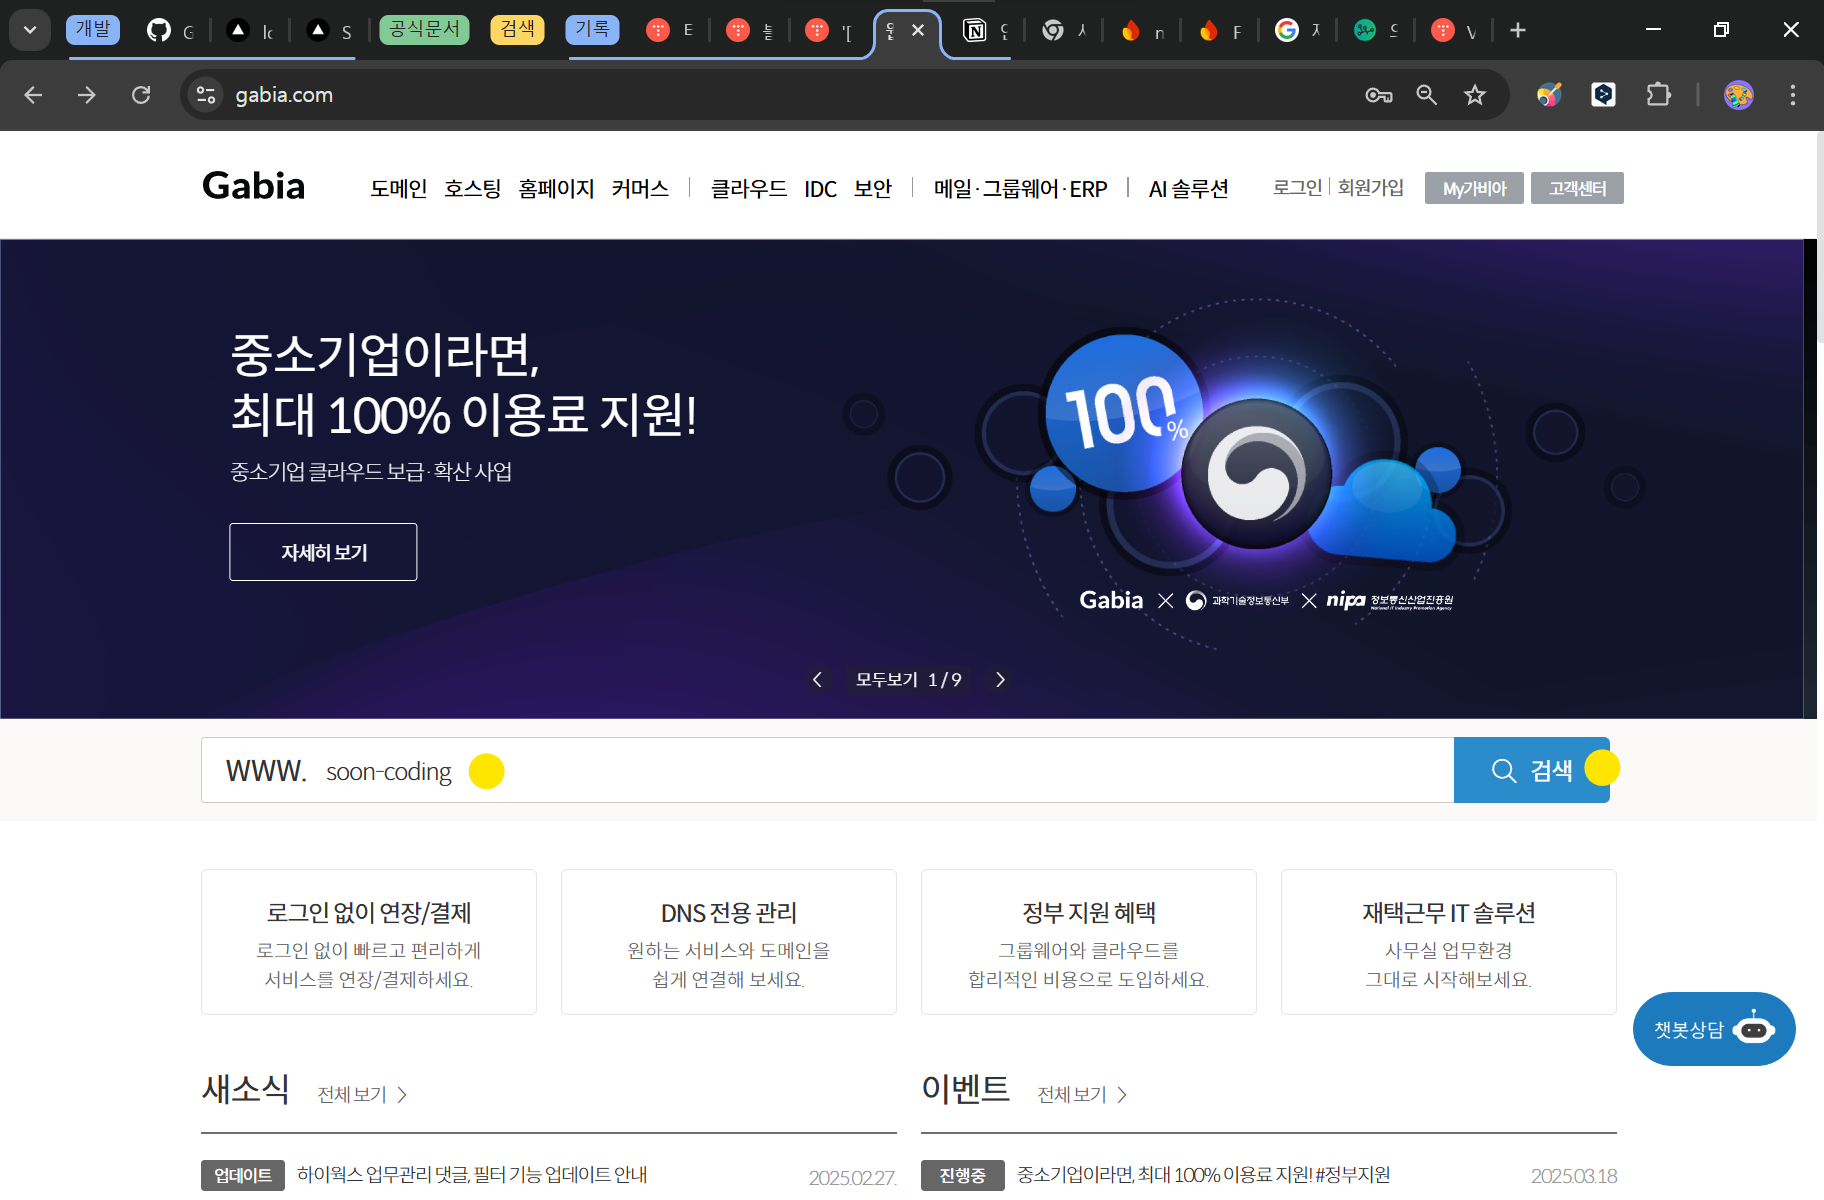Screen dimensions: 1824x1200
Task: Collapse the 개발 tab group
Action: click(93, 29)
